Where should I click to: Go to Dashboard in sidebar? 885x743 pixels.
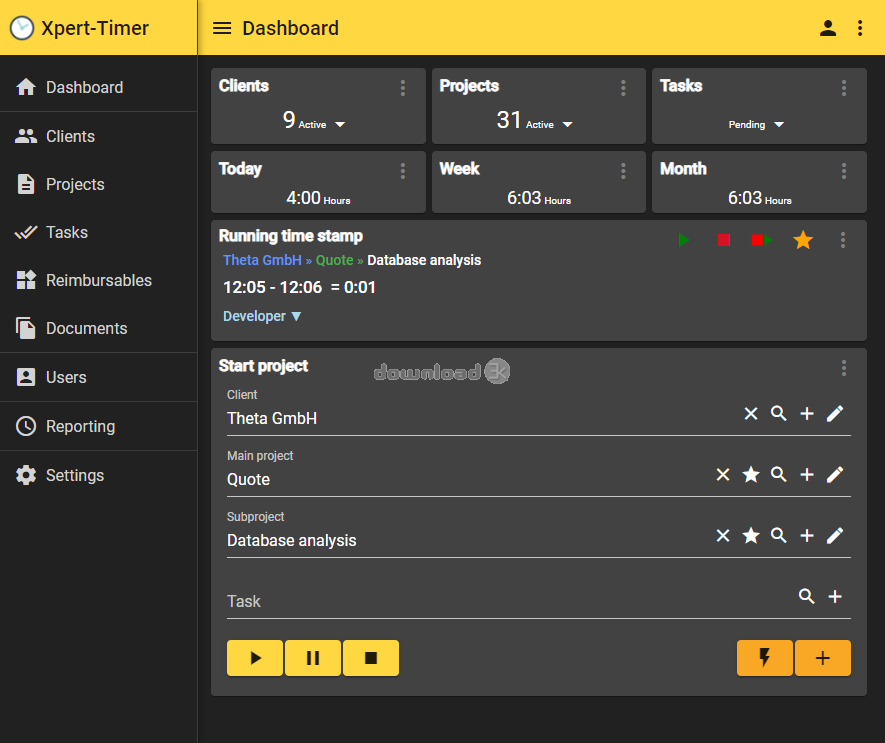(99, 88)
